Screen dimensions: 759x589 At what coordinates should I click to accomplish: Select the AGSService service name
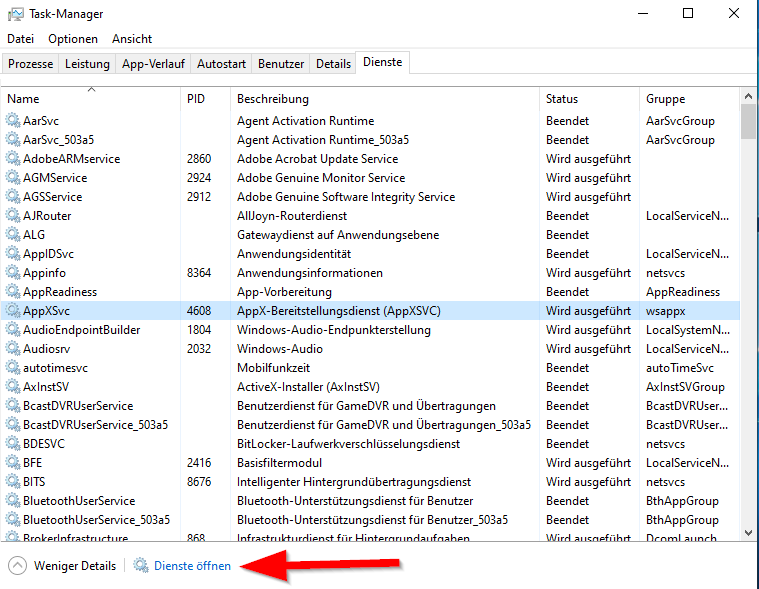[52, 196]
